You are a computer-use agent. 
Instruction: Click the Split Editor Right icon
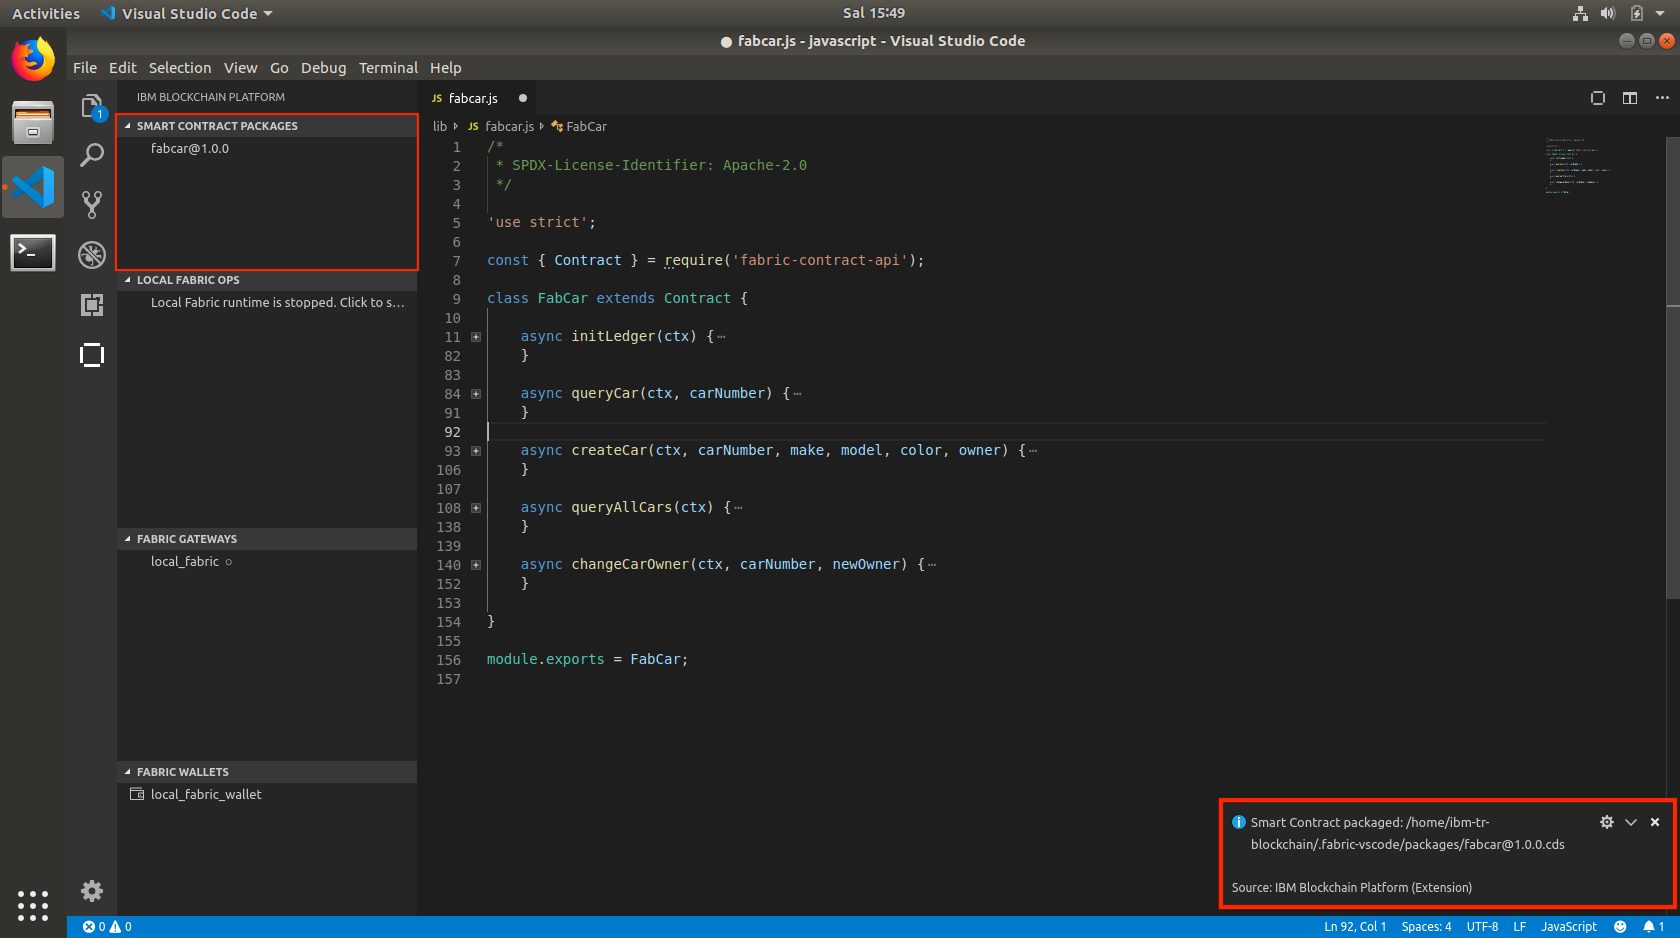(1630, 98)
